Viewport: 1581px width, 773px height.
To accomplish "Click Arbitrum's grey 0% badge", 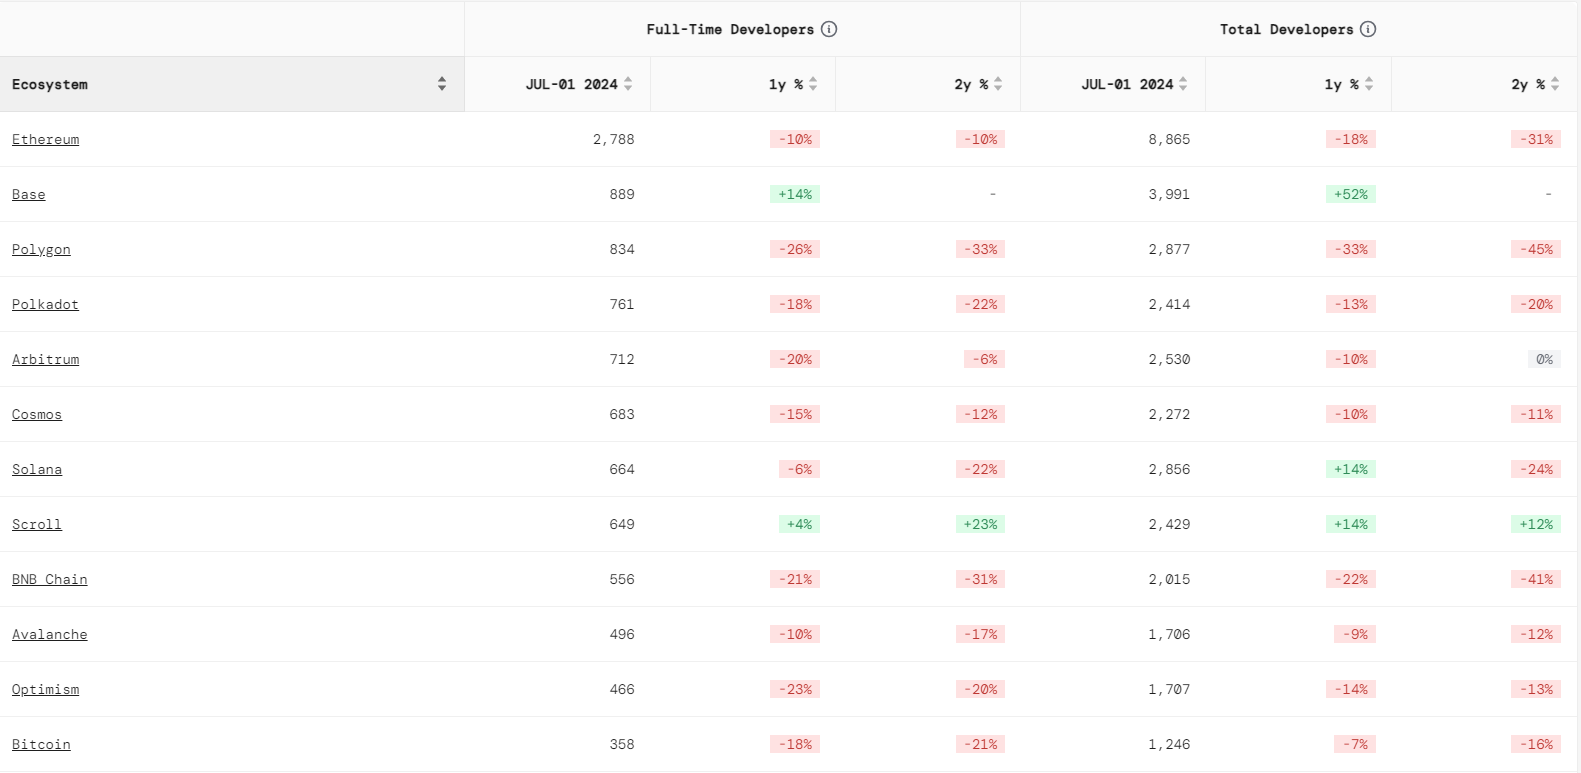I will [x=1544, y=359].
